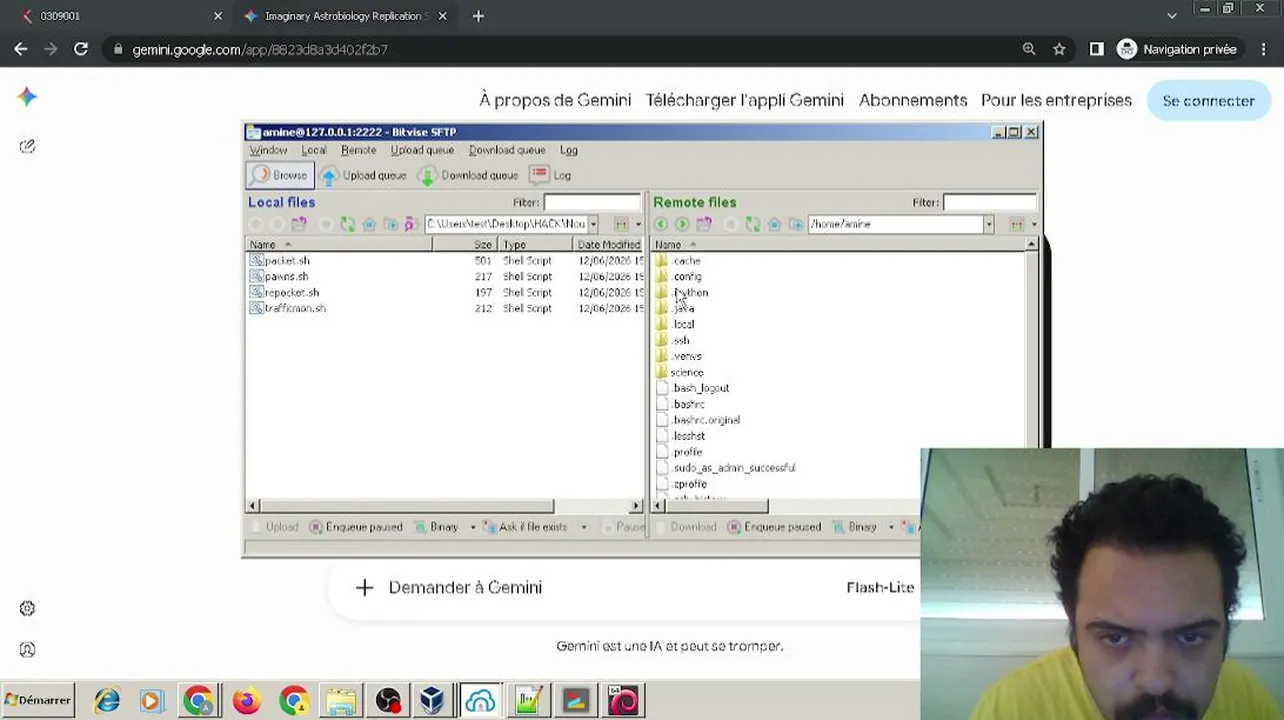
Task: Open the Download queue menu
Action: point(507,150)
